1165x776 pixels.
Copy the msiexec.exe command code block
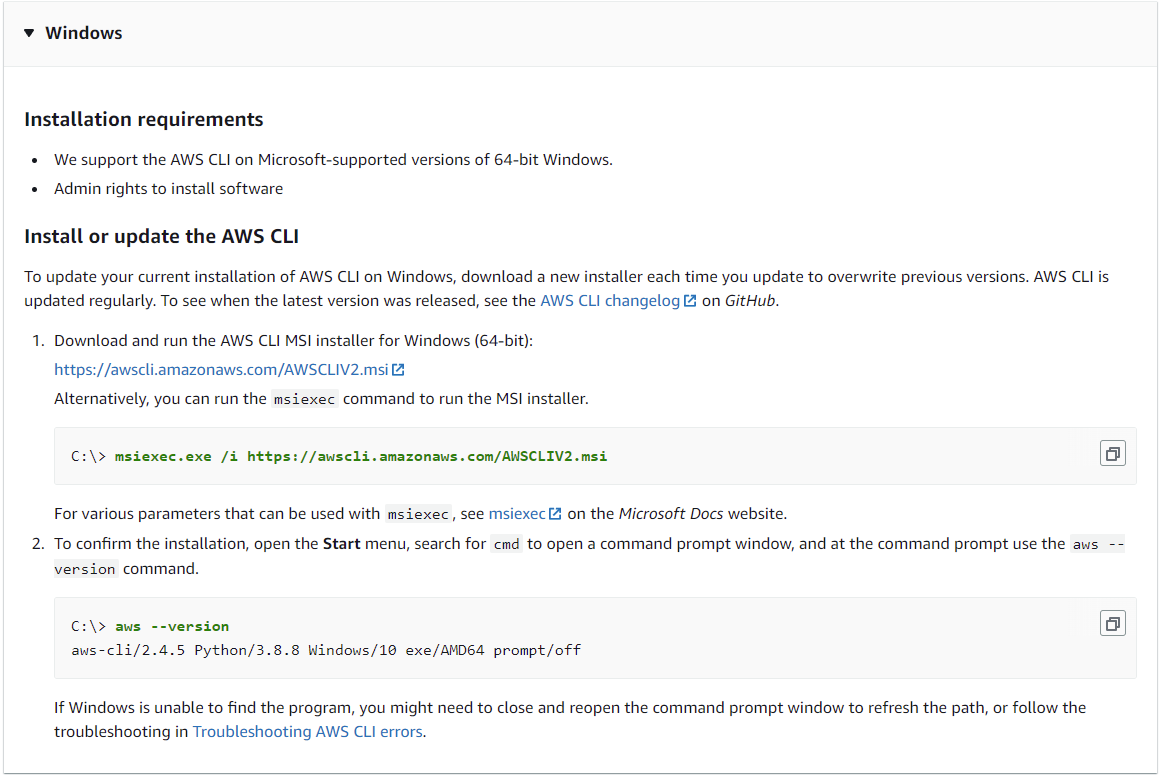click(x=1112, y=454)
